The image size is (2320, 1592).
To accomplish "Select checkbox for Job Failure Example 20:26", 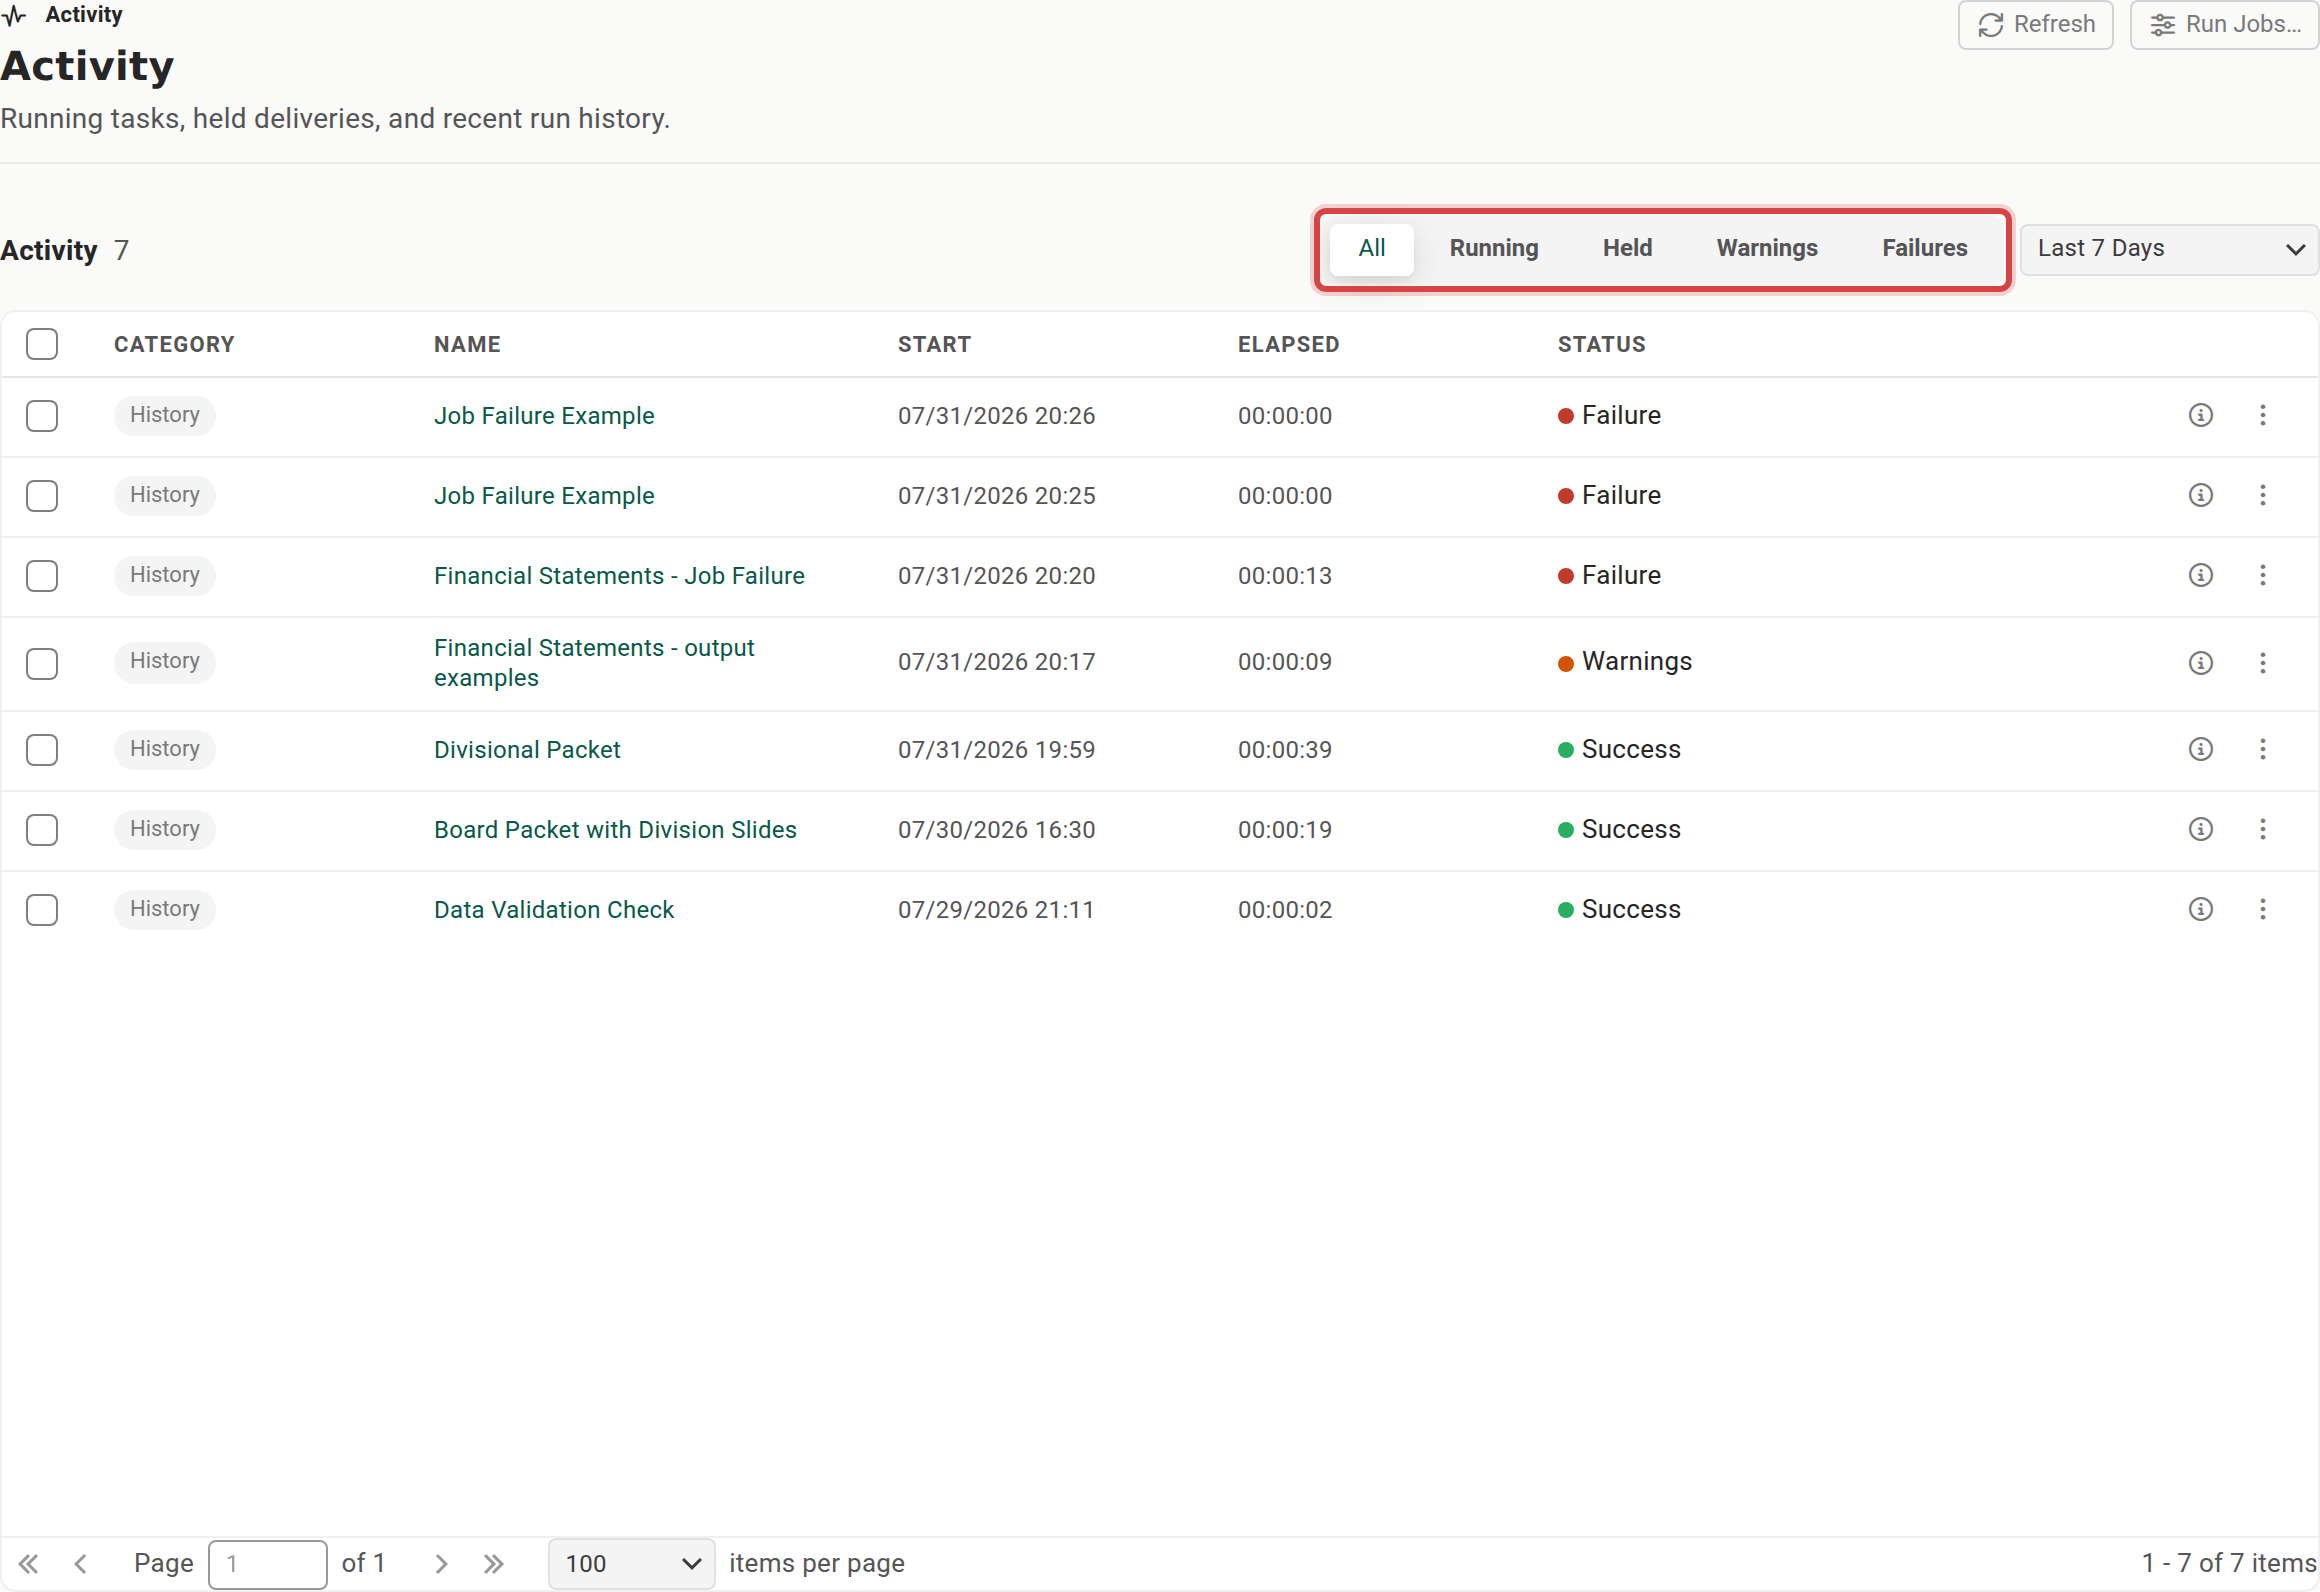I will pos(42,416).
